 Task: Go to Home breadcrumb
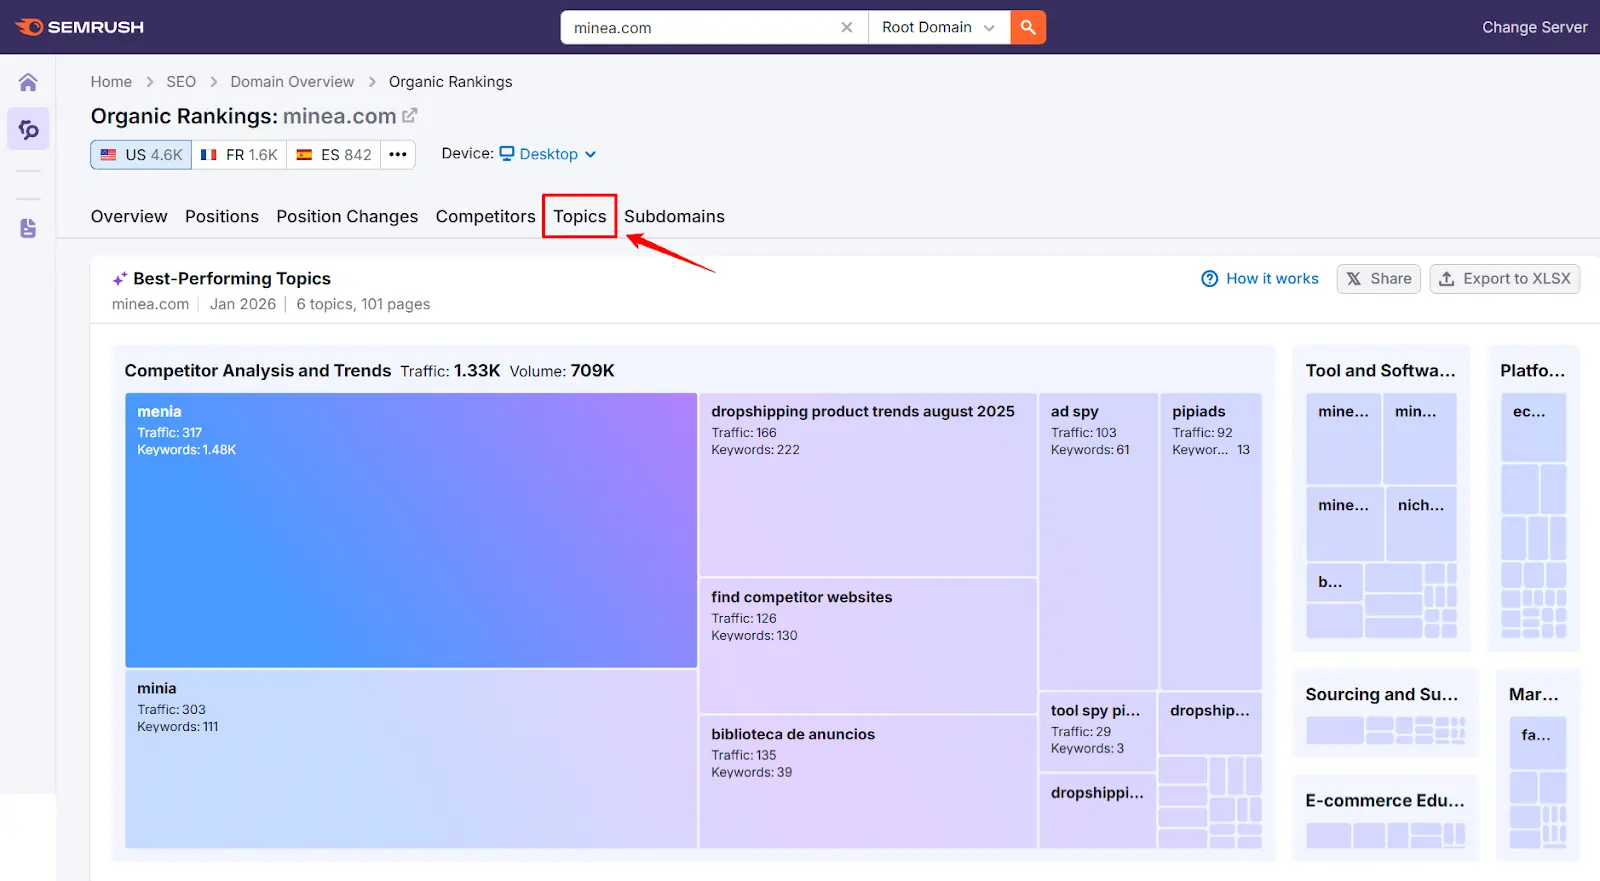click(111, 82)
